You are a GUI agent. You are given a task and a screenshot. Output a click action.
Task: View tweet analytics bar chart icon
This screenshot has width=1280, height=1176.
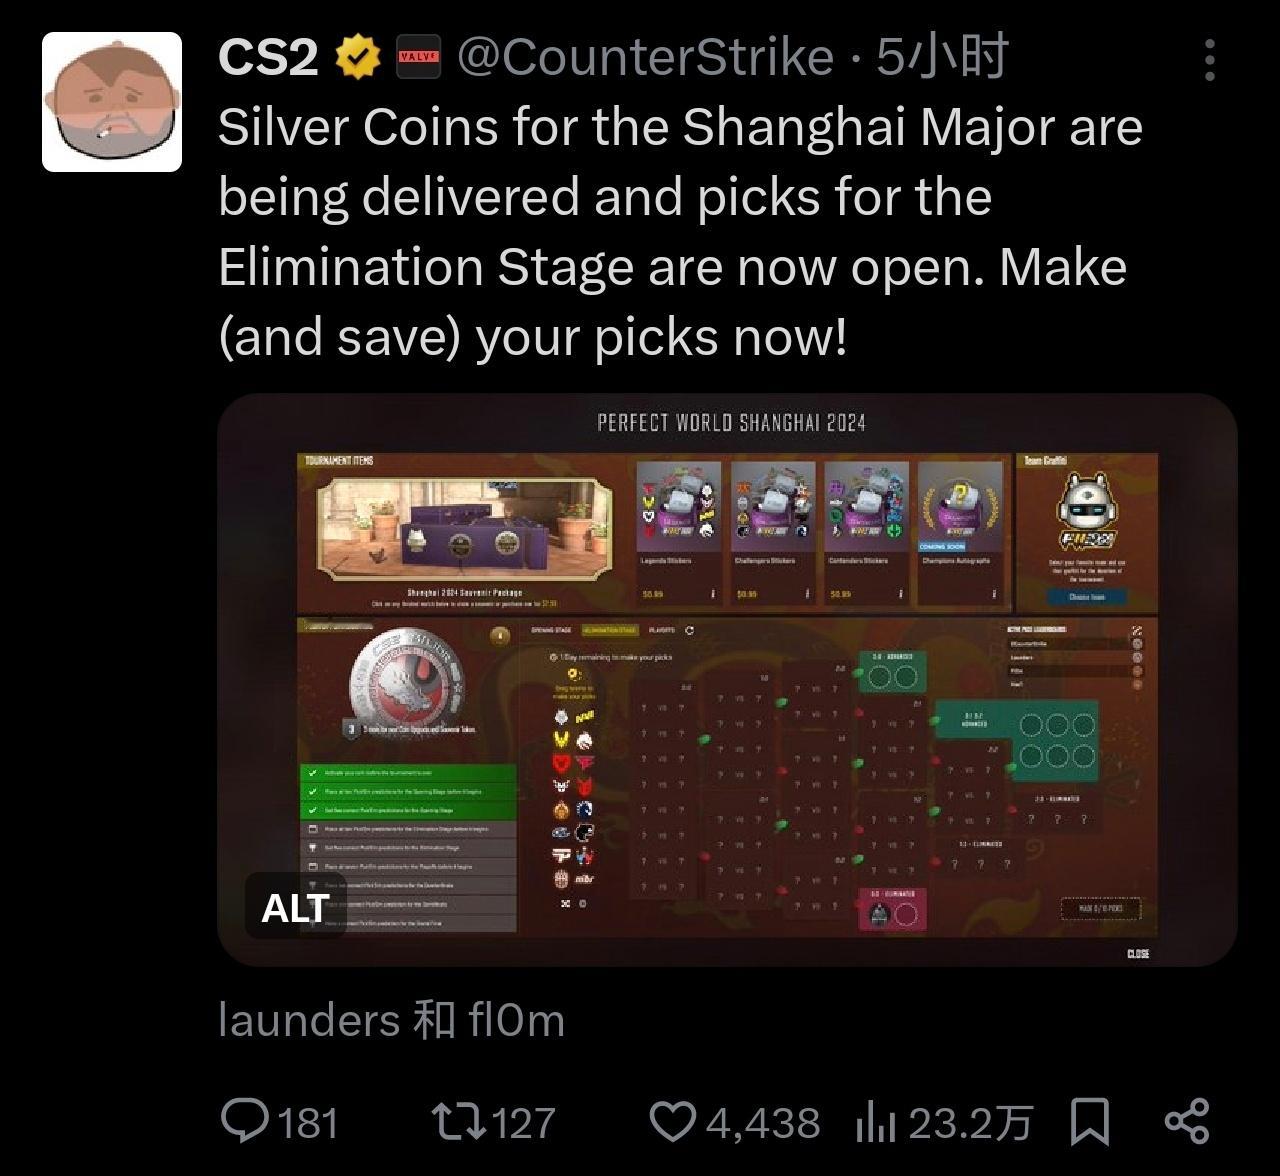(x=875, y=1123)
